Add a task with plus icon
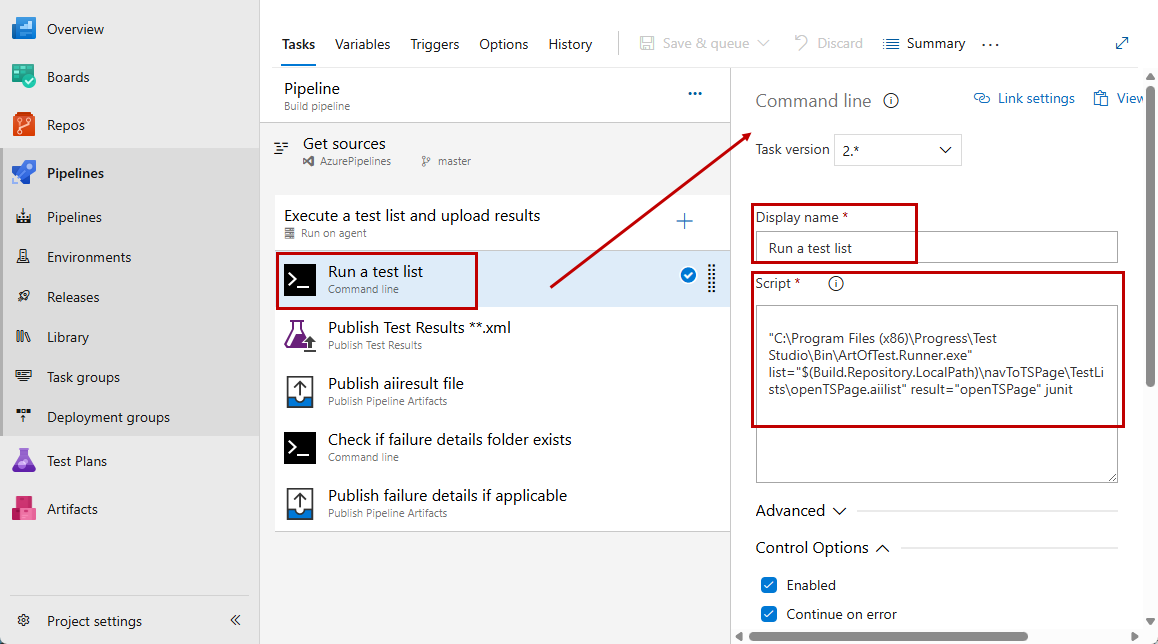Screen dimensions: 1158x644 tap(685, 221)
